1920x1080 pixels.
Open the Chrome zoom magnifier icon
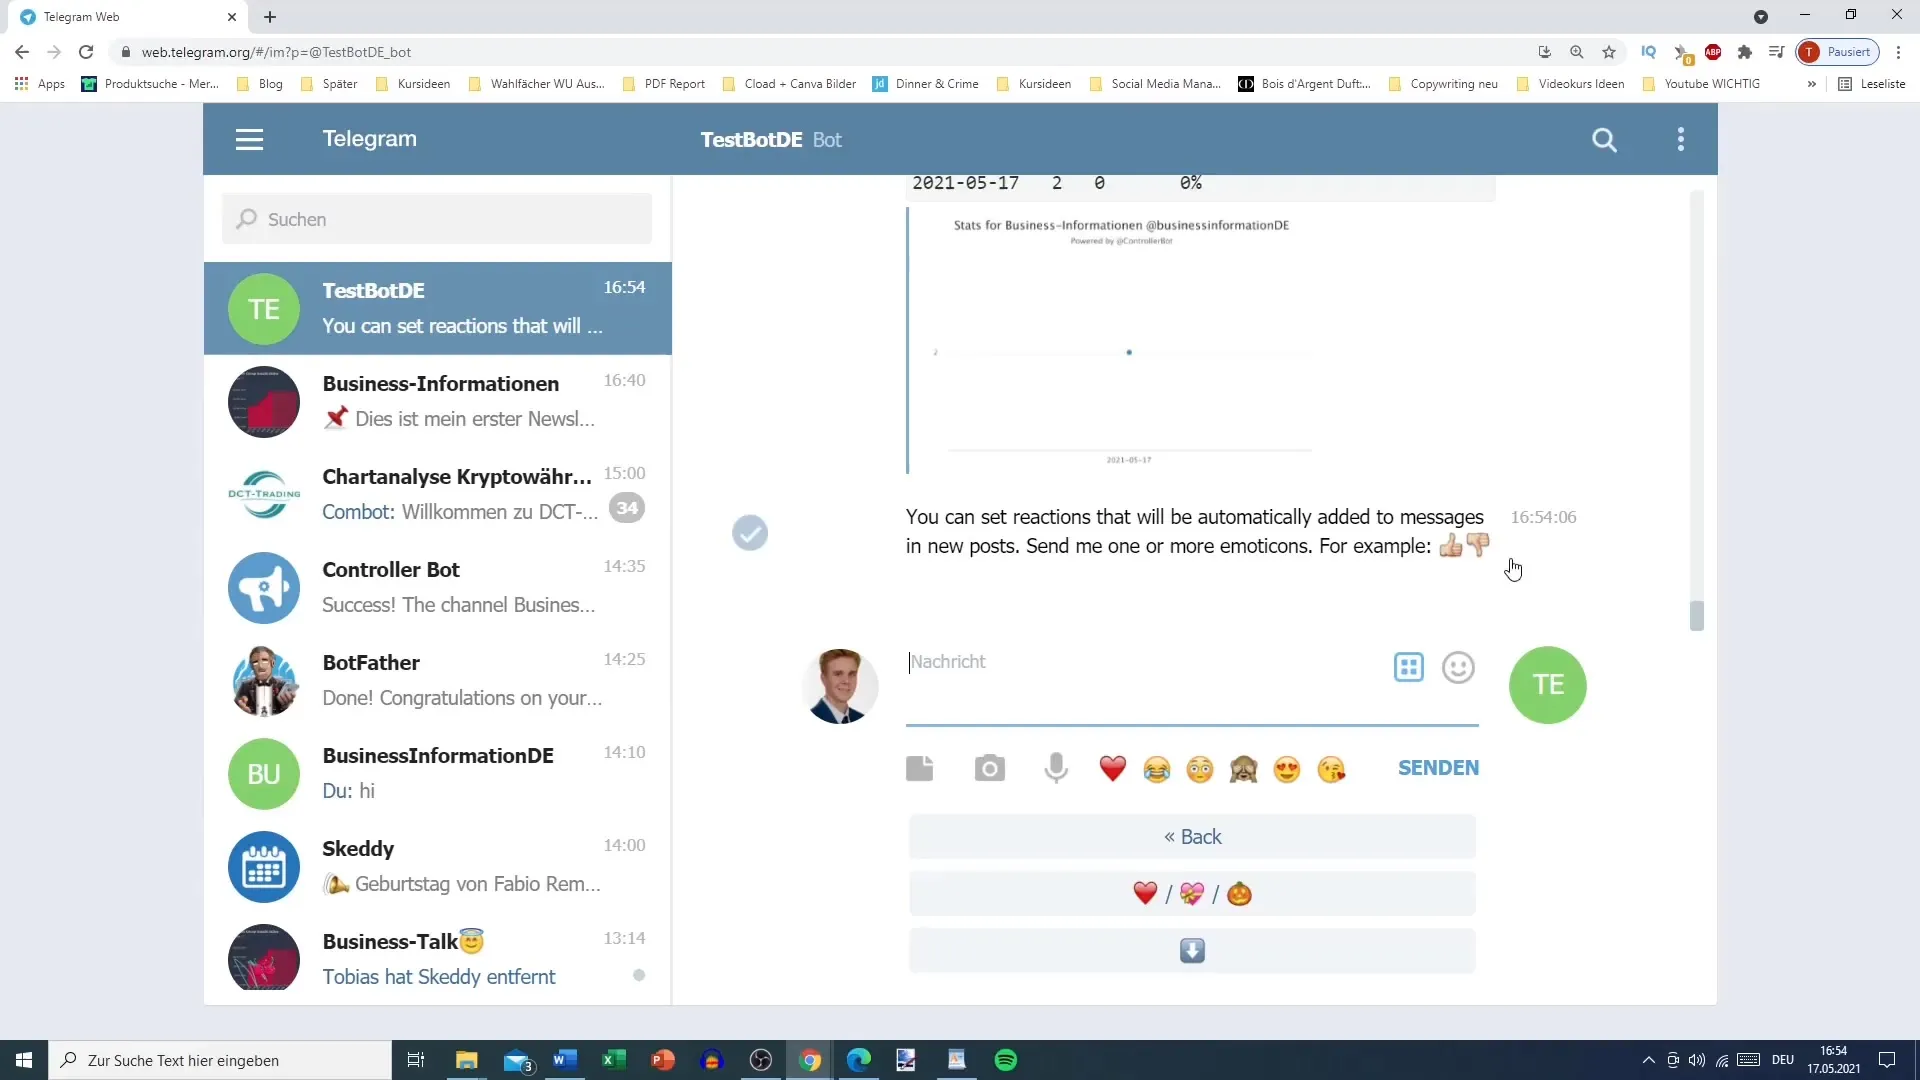coord(1577,52)
